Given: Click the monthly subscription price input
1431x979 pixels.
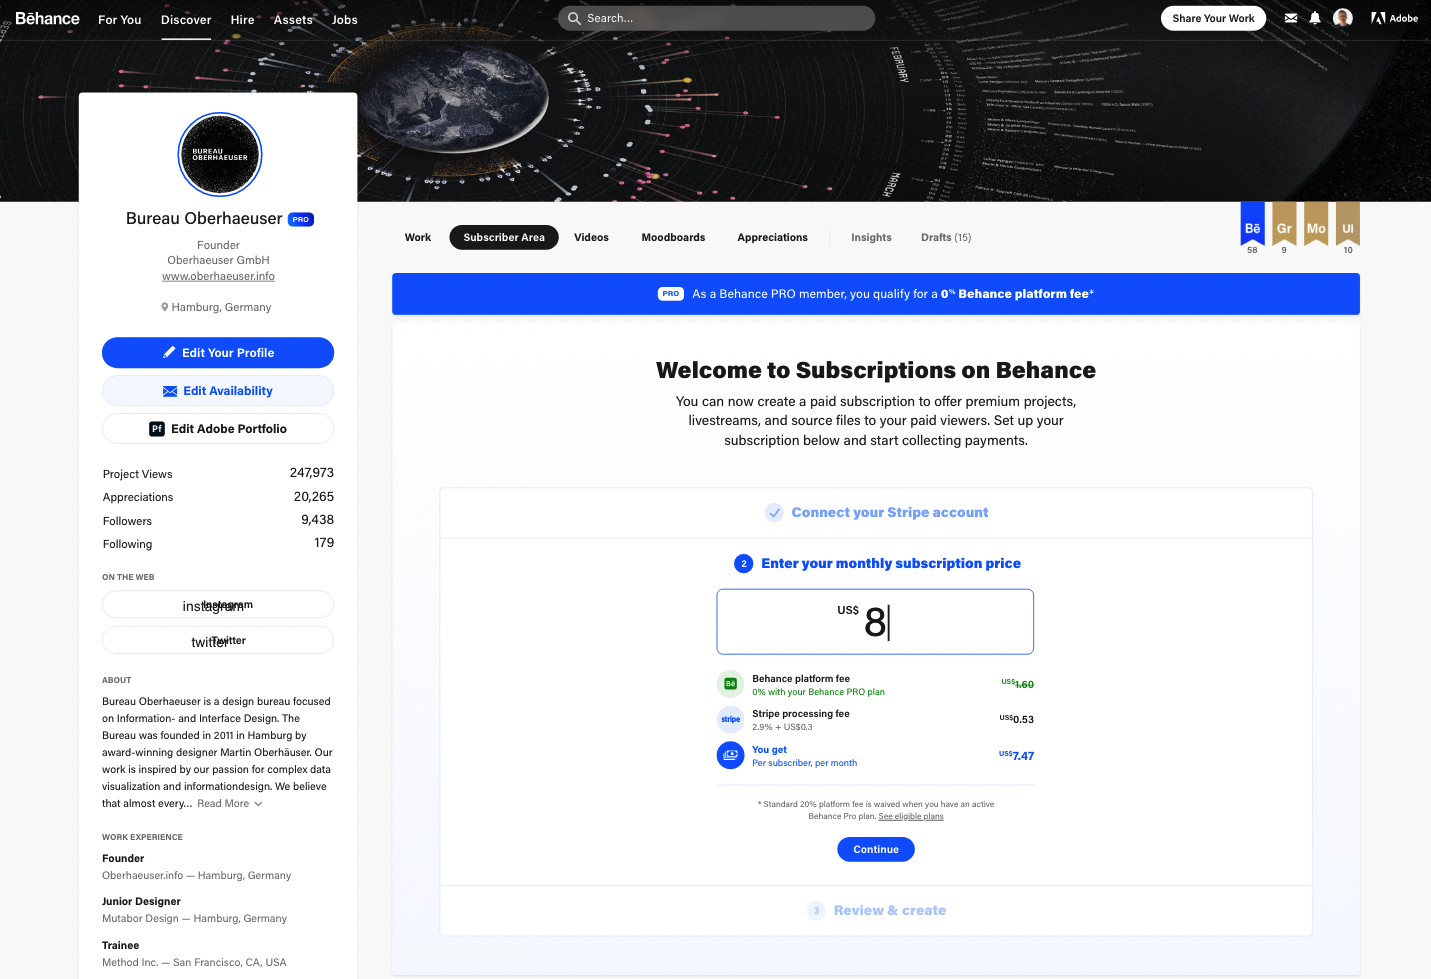Looking at the screenshot, I should point(875,622).
